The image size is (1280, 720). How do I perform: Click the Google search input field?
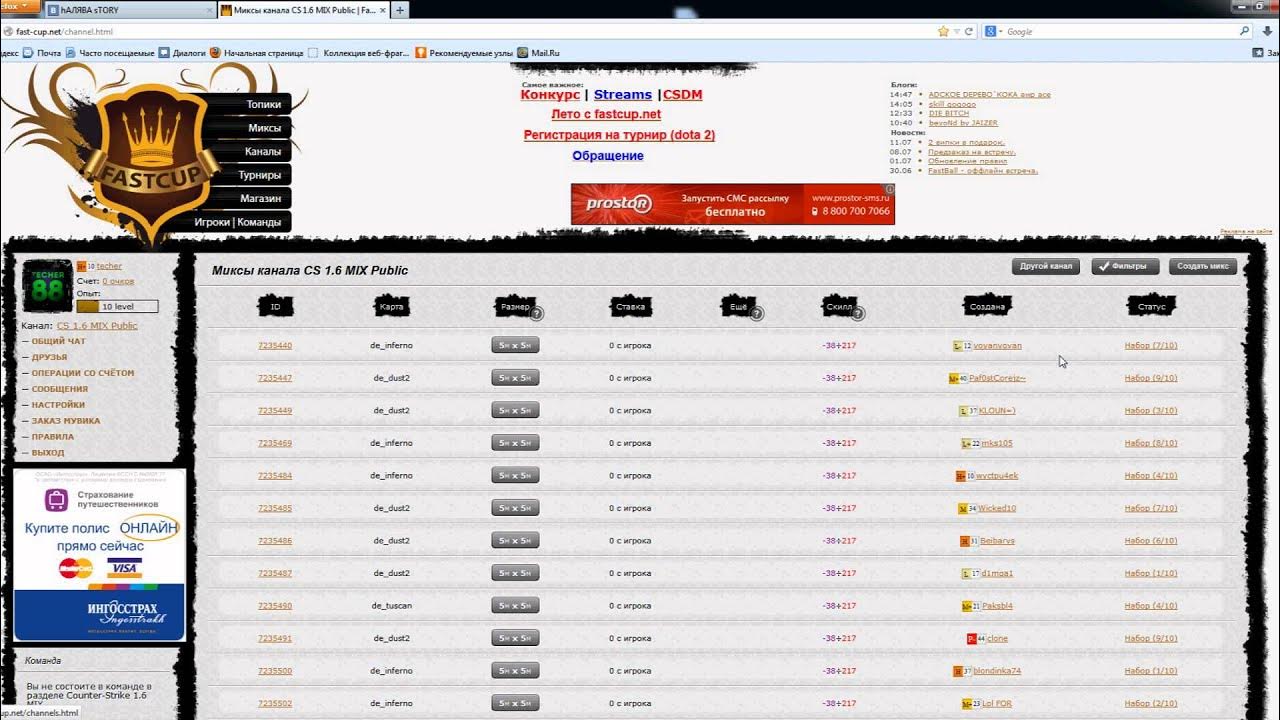point(1120,32)
